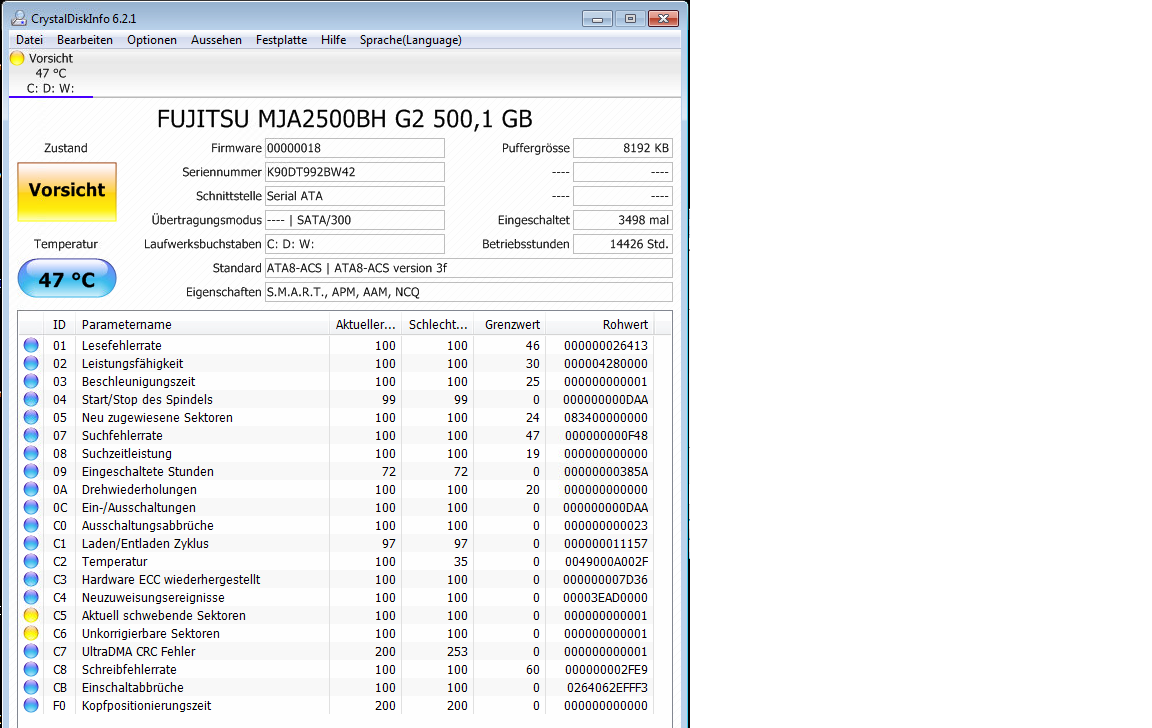Click the Eigenschaften field with S.M.A.R.T.
This screenshot has width=1152, height=728.
[x=469, y=292]
